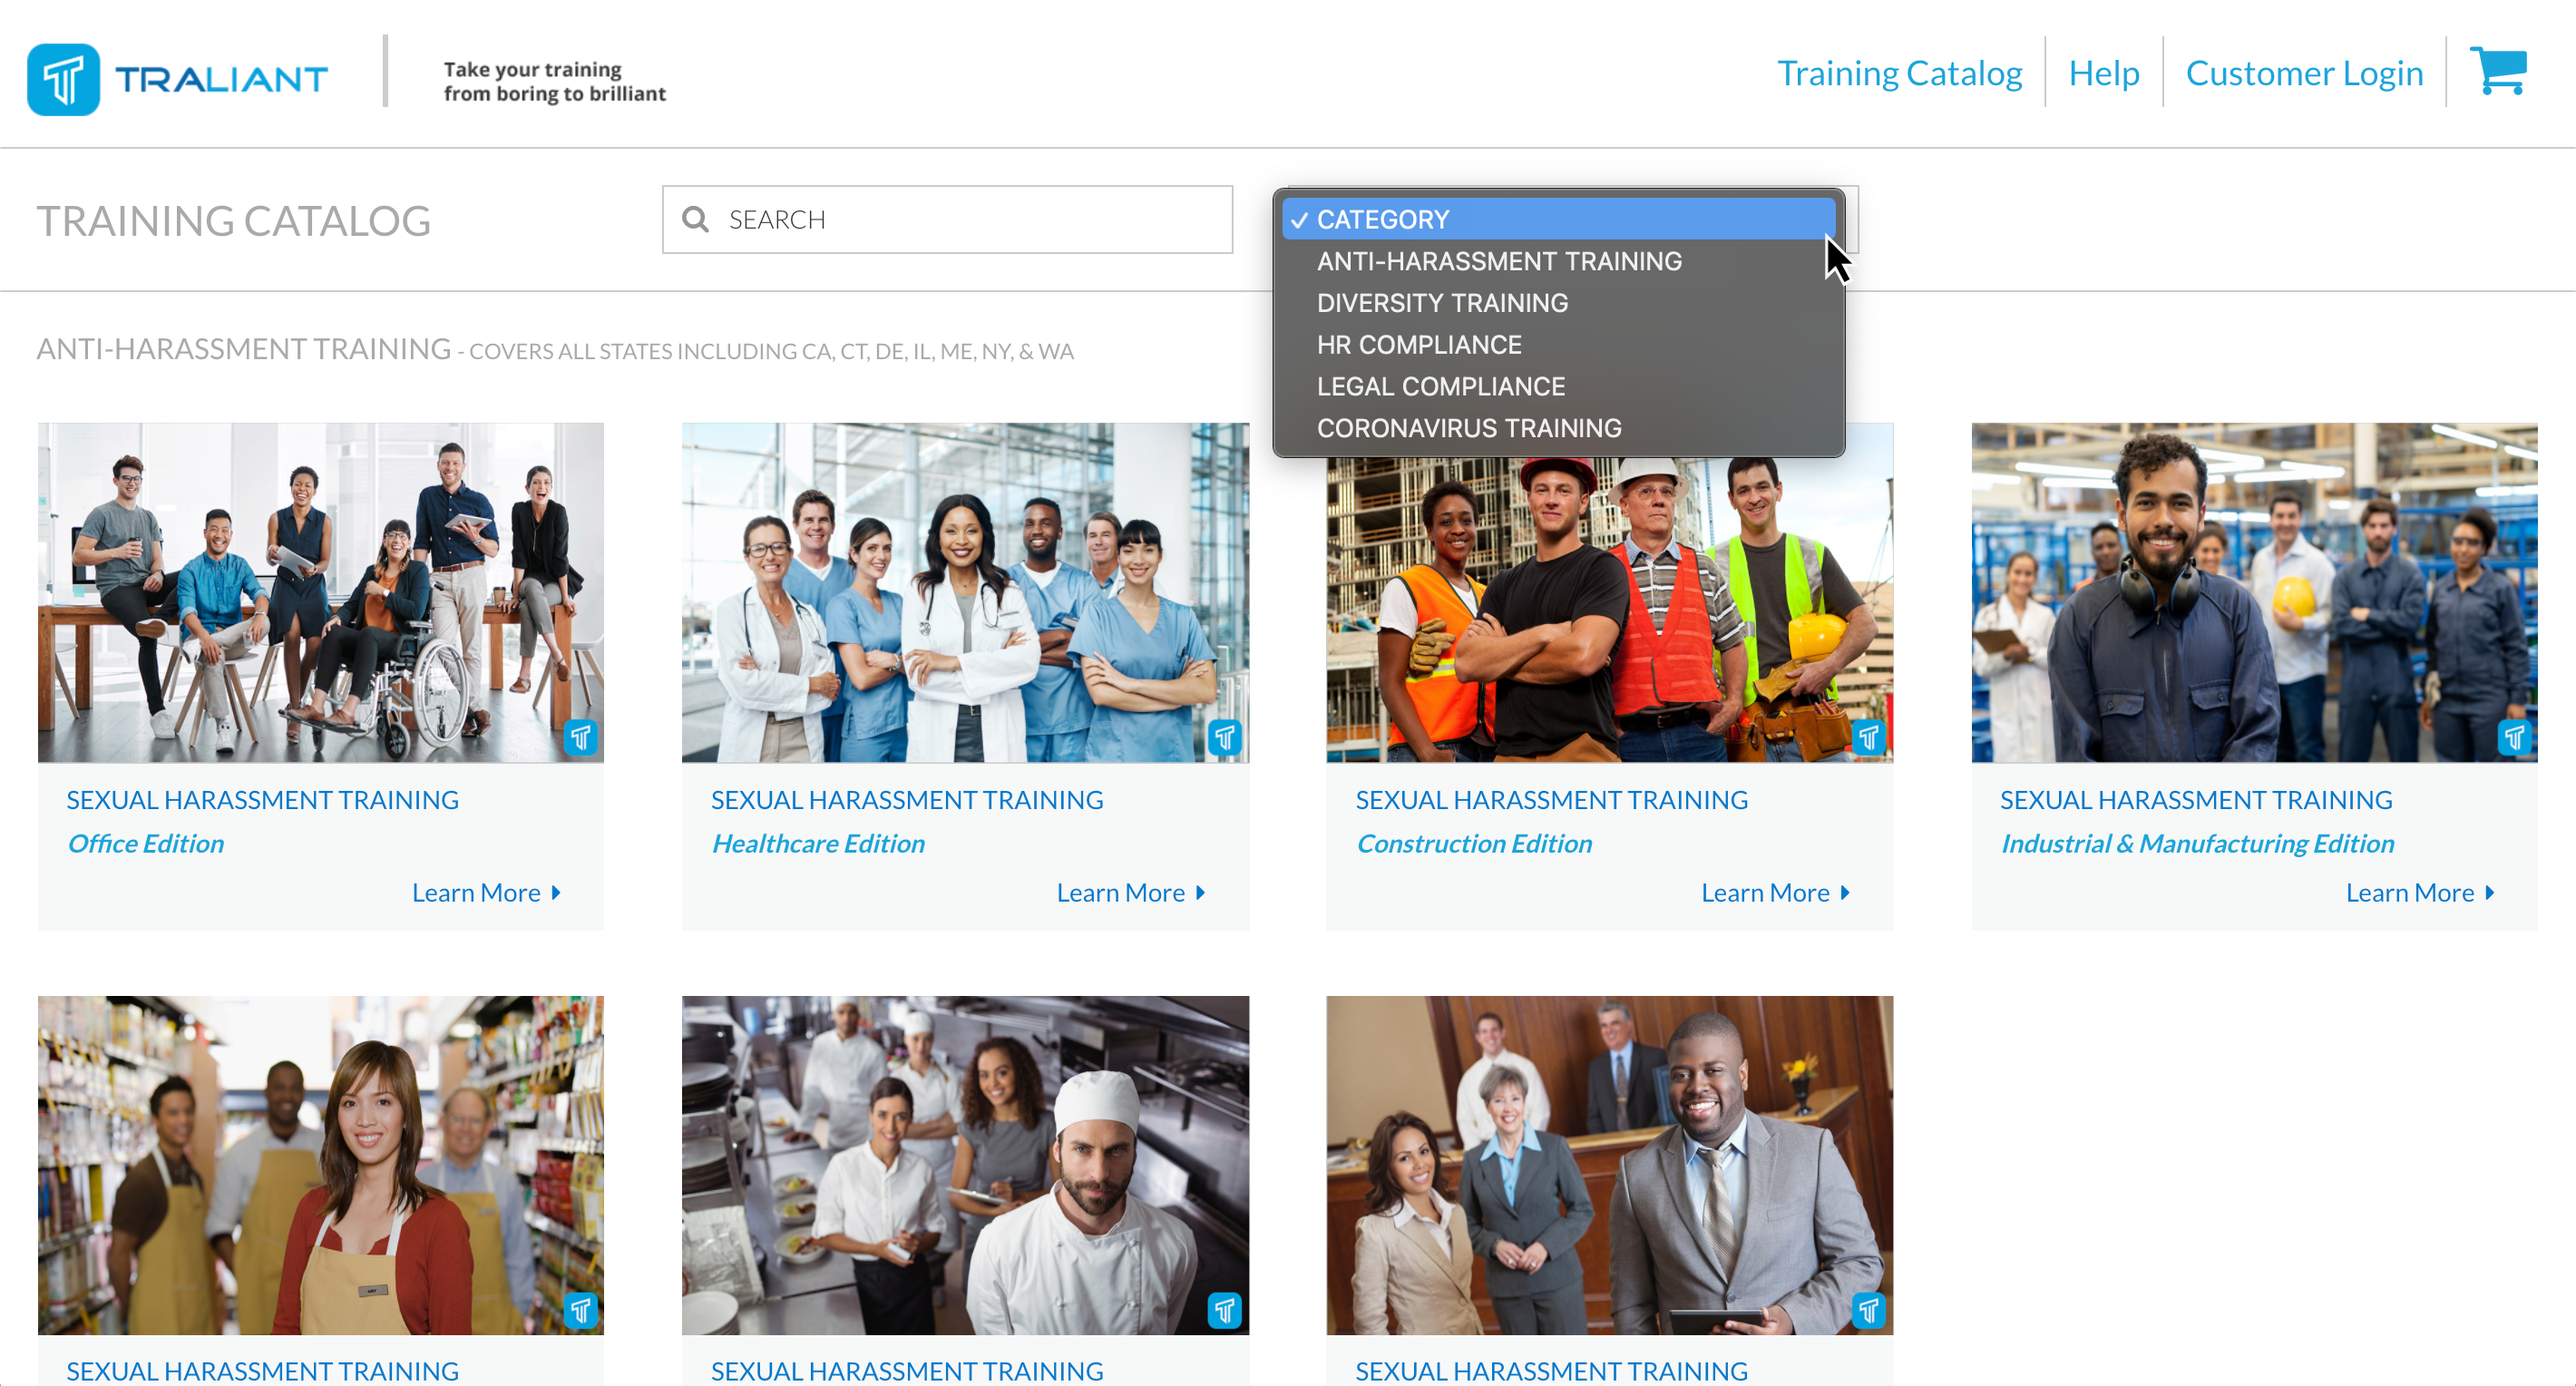Open Customer Login nav link
2576x1386 pixels.
point(2304,73)
